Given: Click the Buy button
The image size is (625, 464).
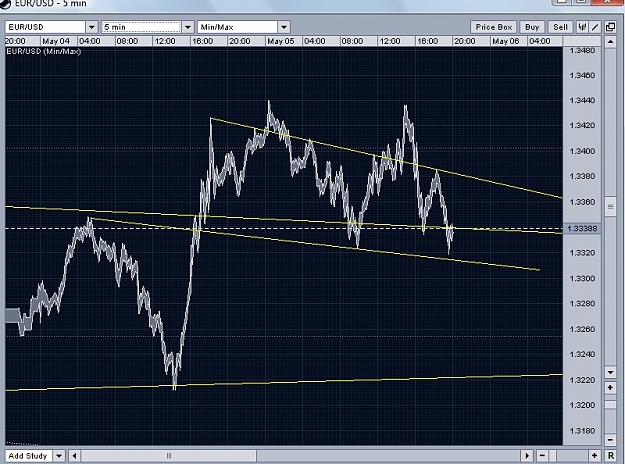Looking at the screenshot, I should tap(532, 27).
